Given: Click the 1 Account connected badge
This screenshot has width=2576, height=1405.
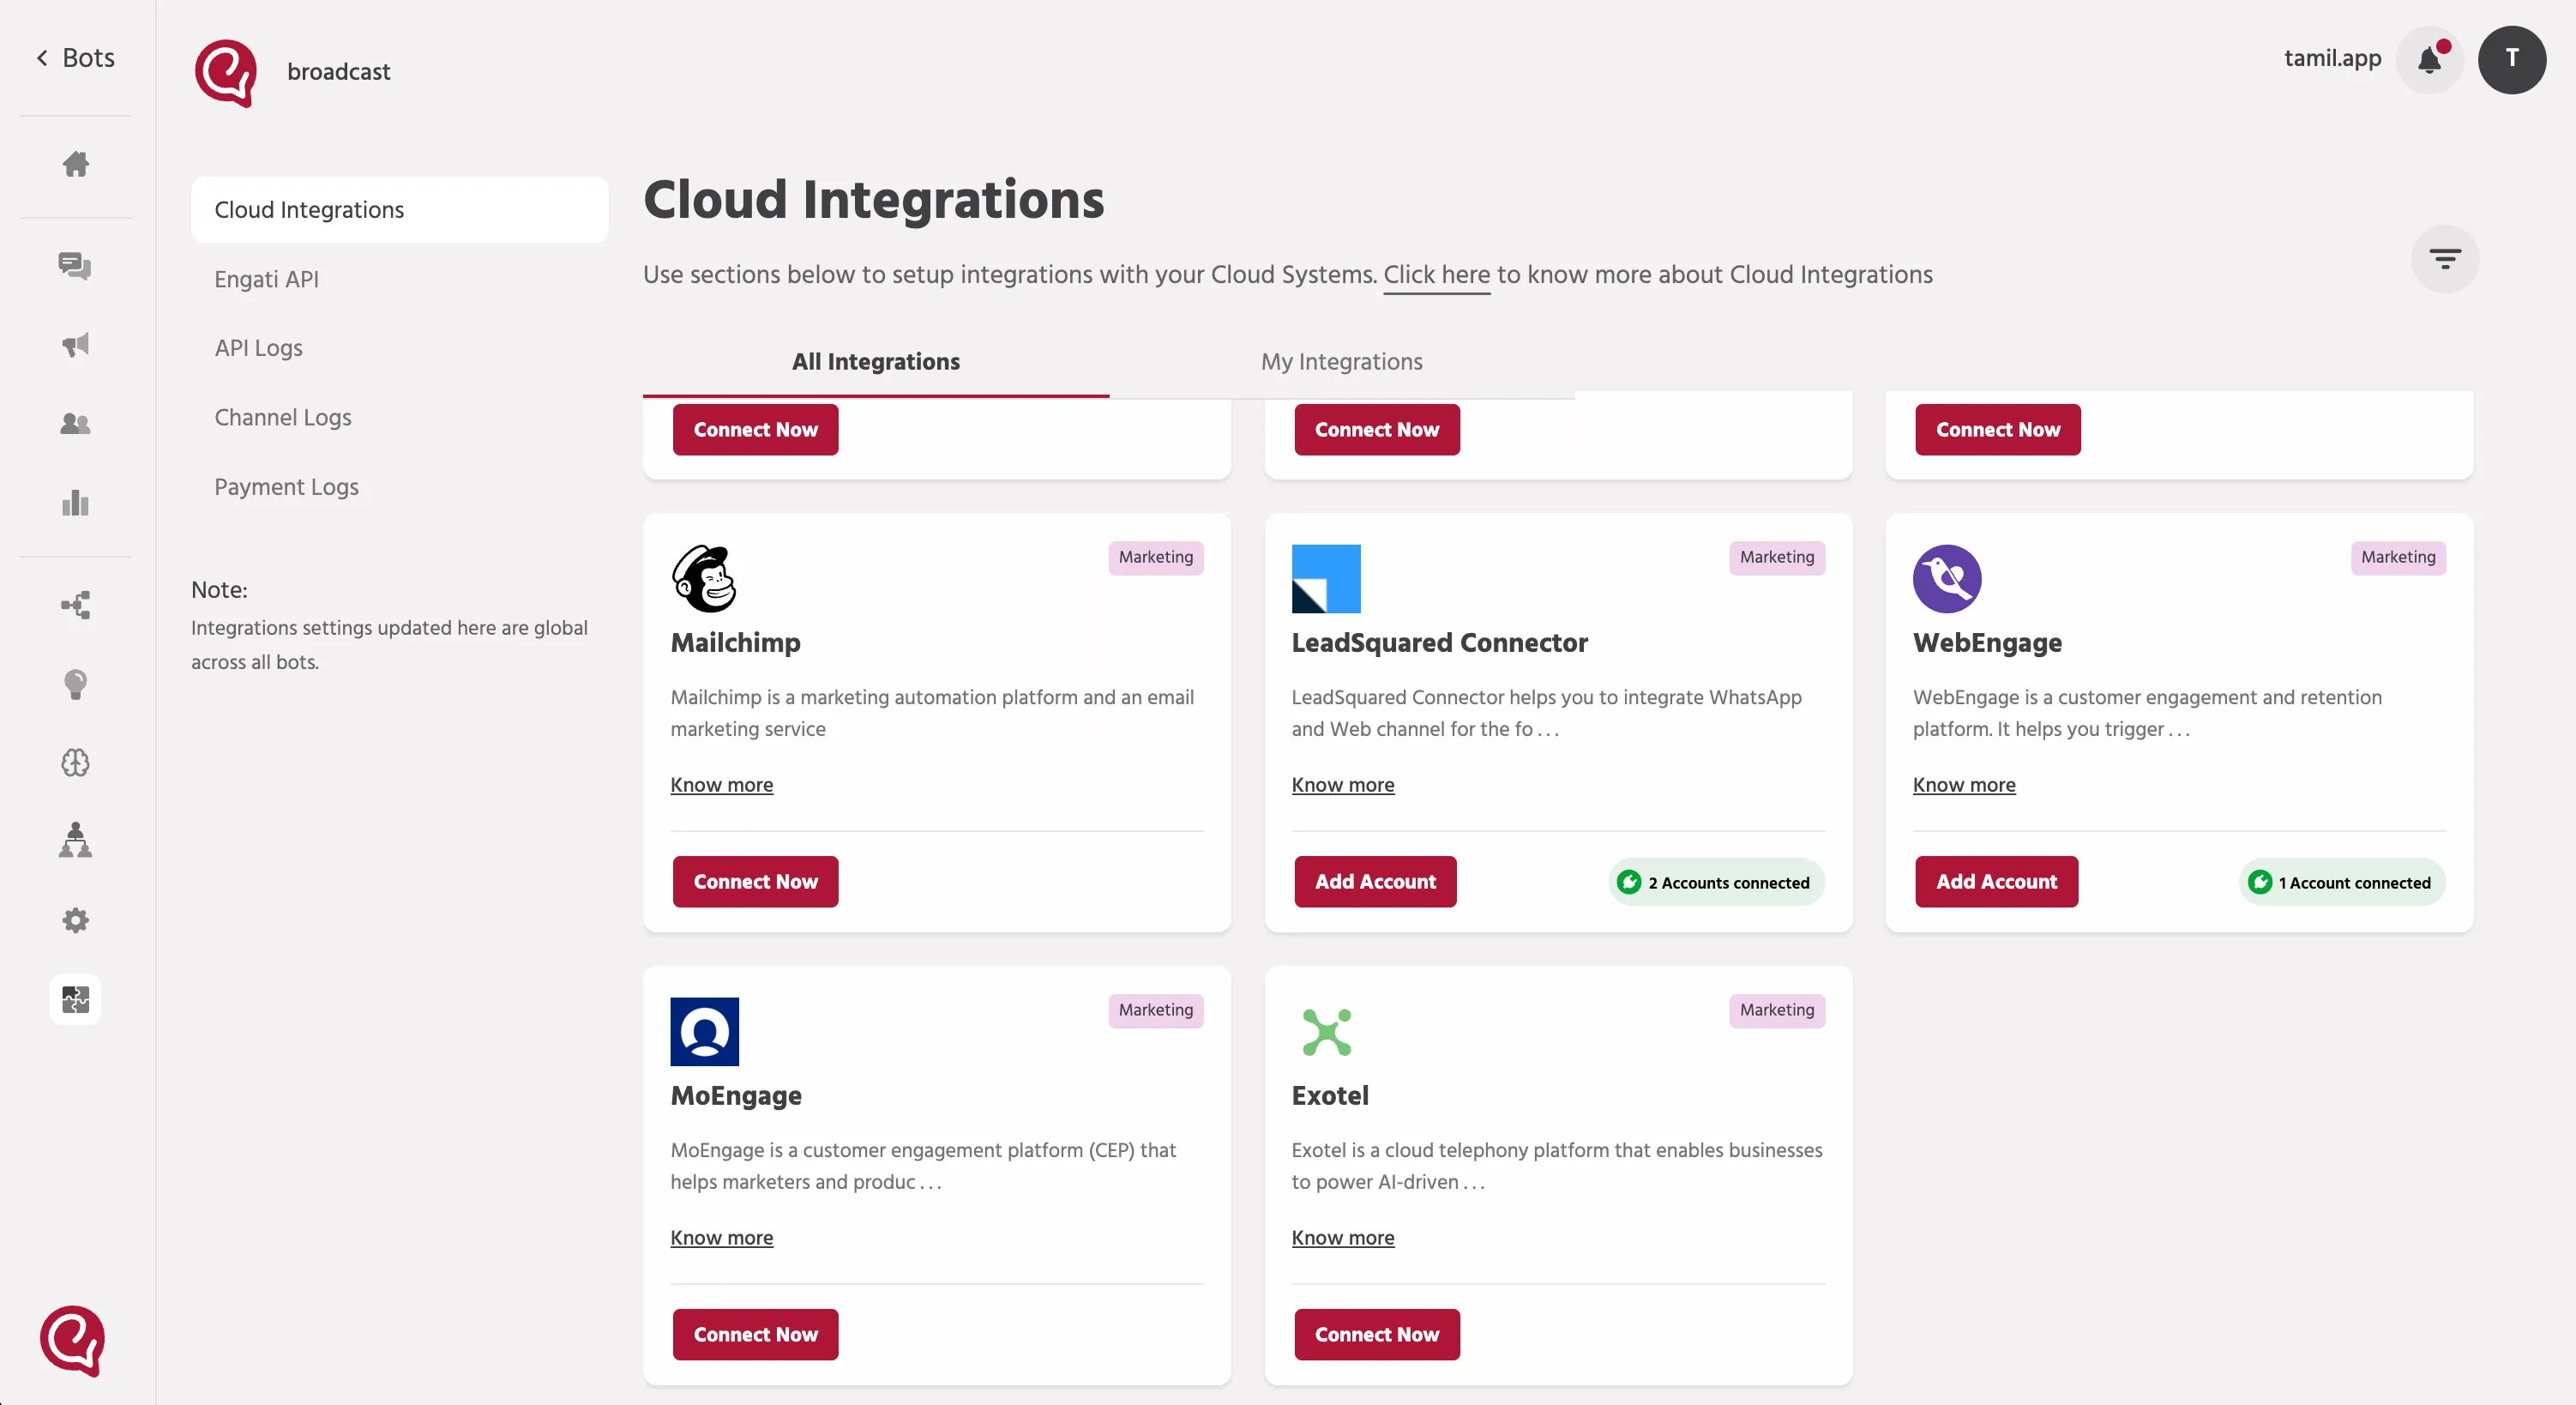Looking at the screenshot, I should [x=2343, y=882].
